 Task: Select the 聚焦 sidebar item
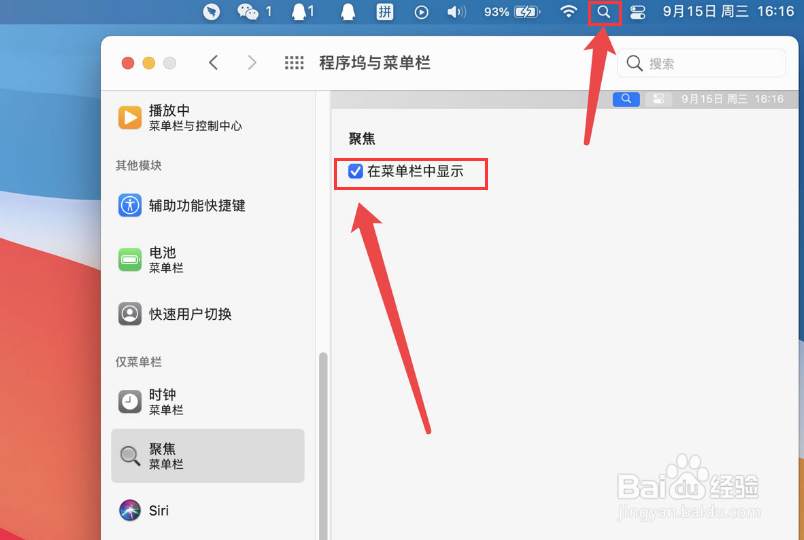[x=208, y=456]
